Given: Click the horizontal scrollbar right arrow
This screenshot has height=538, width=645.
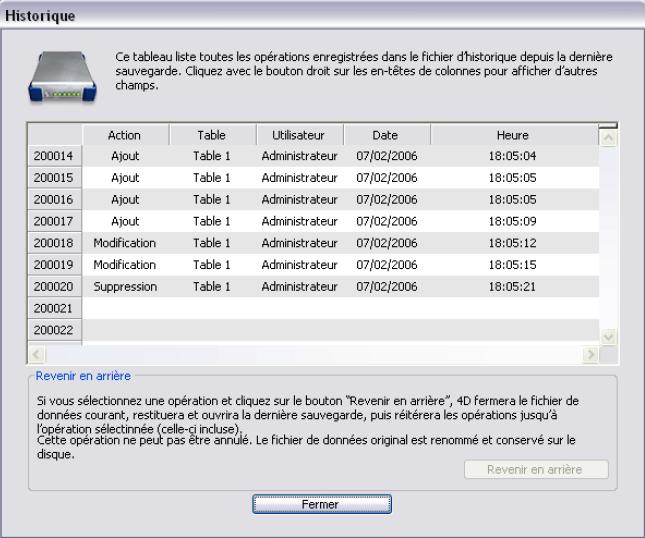Looking at the screenshot, I should point(590,355).
